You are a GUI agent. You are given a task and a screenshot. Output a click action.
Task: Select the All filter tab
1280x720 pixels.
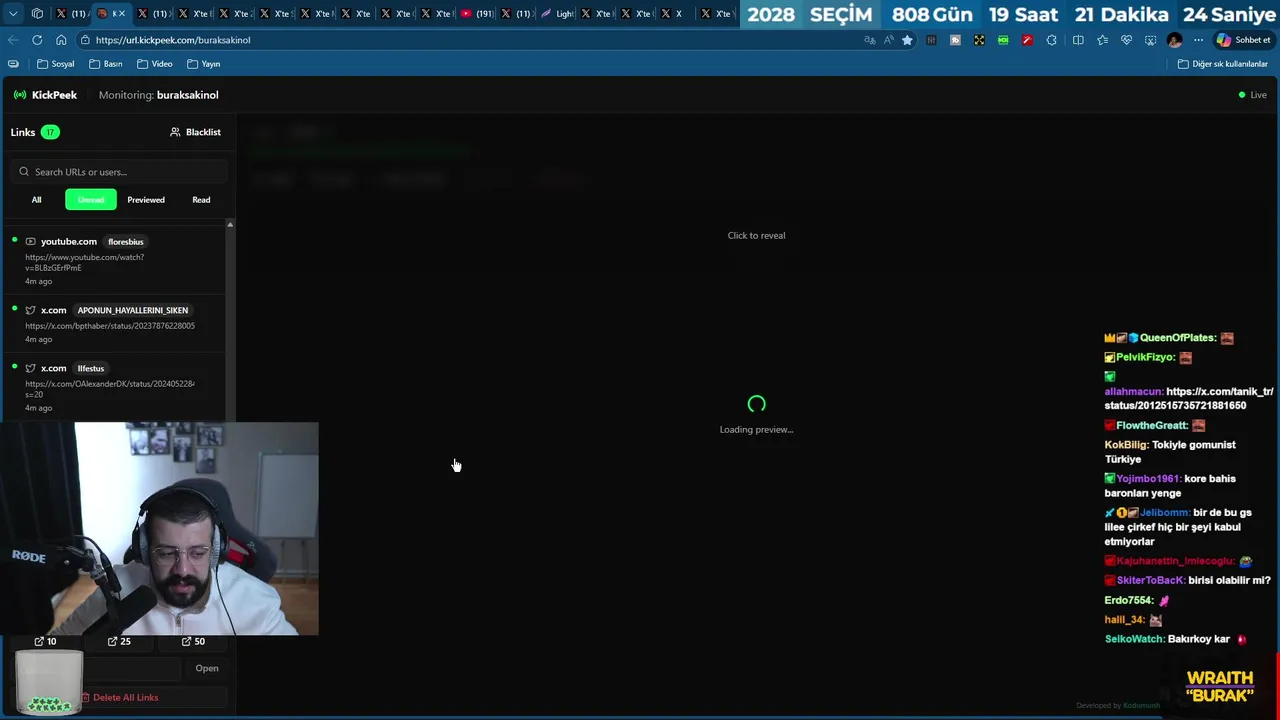click(36, 200)
